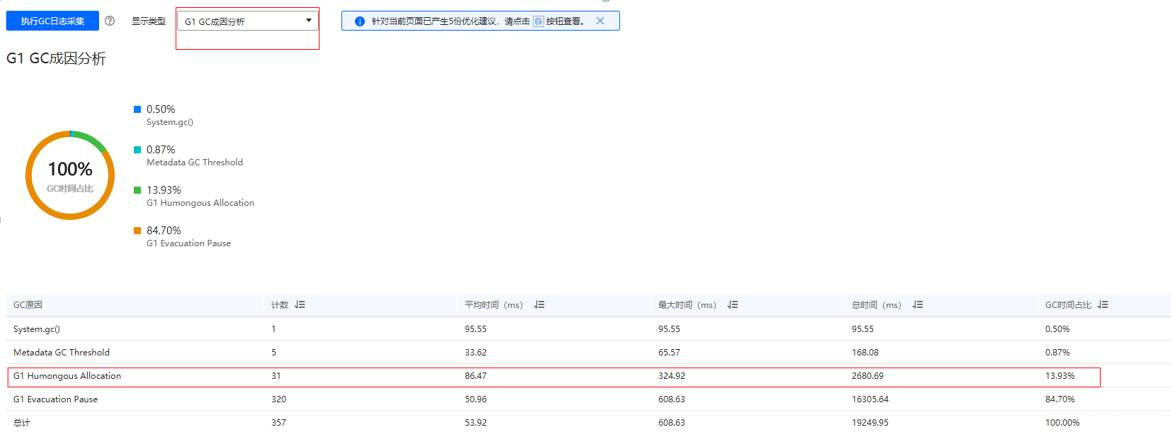The height and width of the screenshot is (432, 1171).
Task: Click the blue info icon in notification
Action: (x=359, y=21)
